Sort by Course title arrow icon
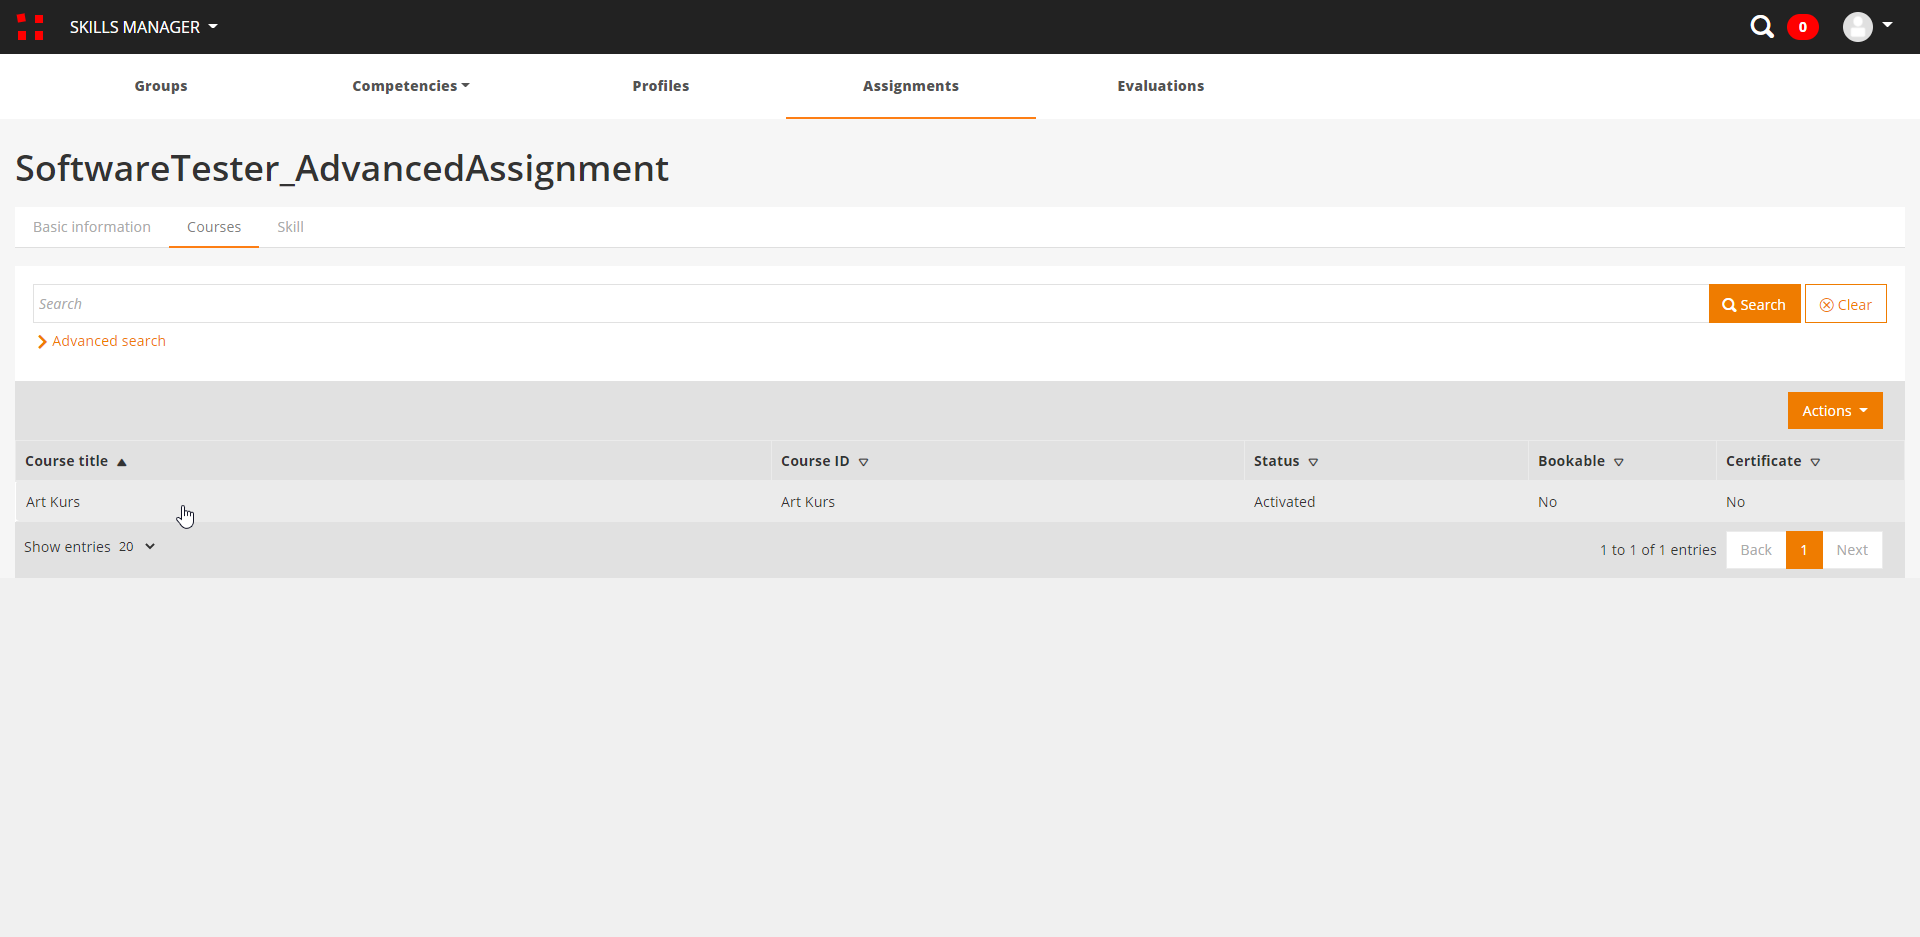Screen dimensions: 1920x937 [x=122, y=462]
